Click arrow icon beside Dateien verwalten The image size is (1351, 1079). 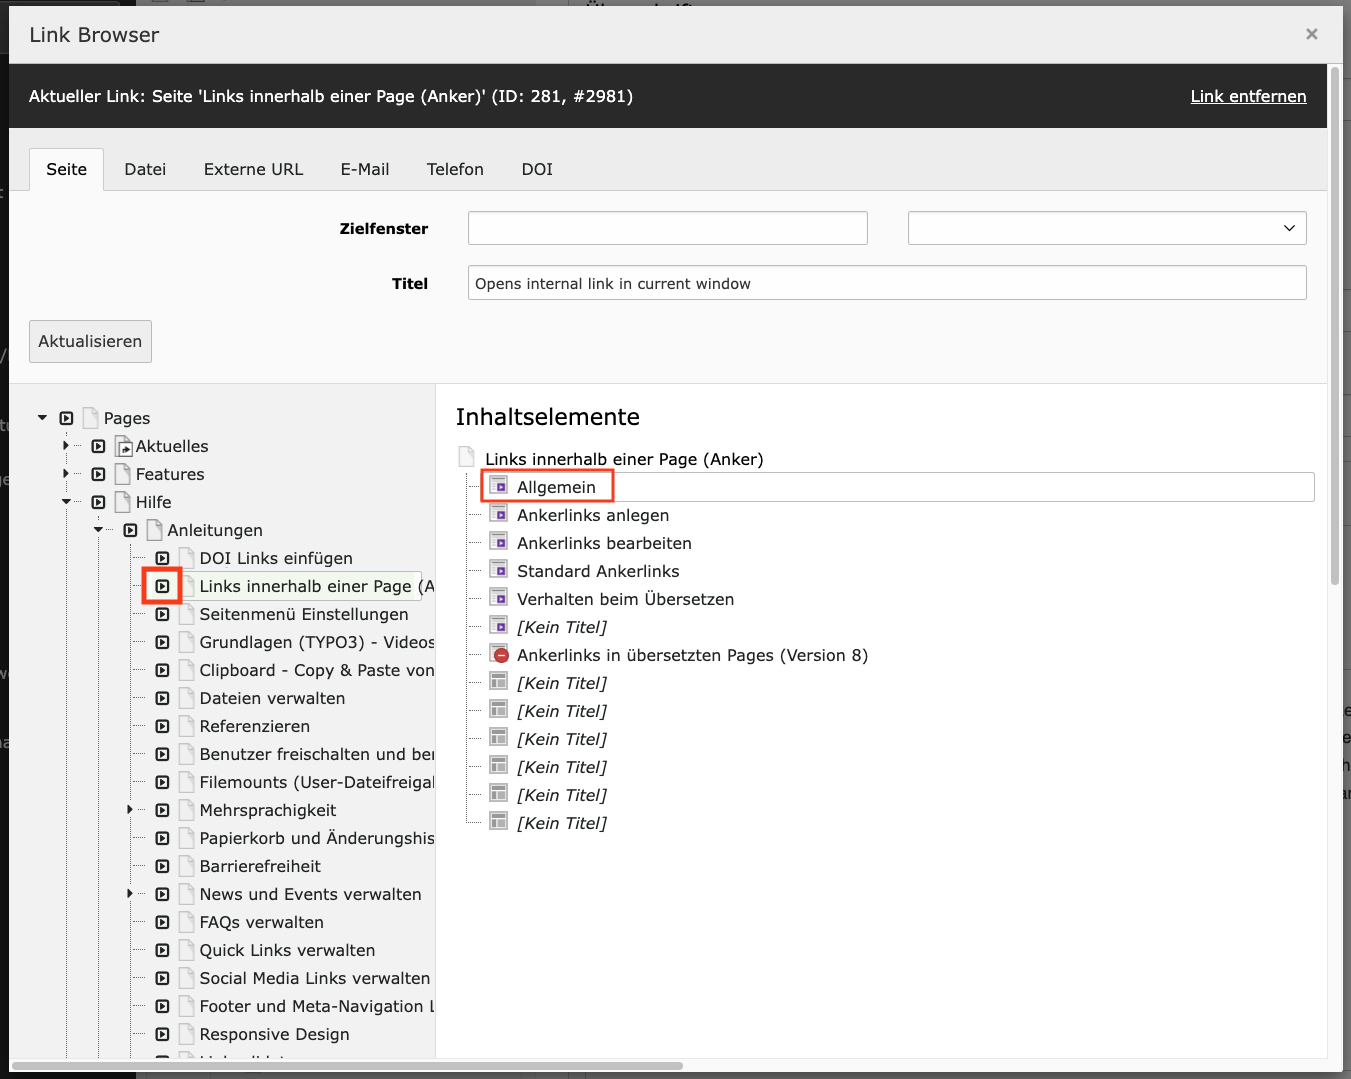[x=162, y=698]
